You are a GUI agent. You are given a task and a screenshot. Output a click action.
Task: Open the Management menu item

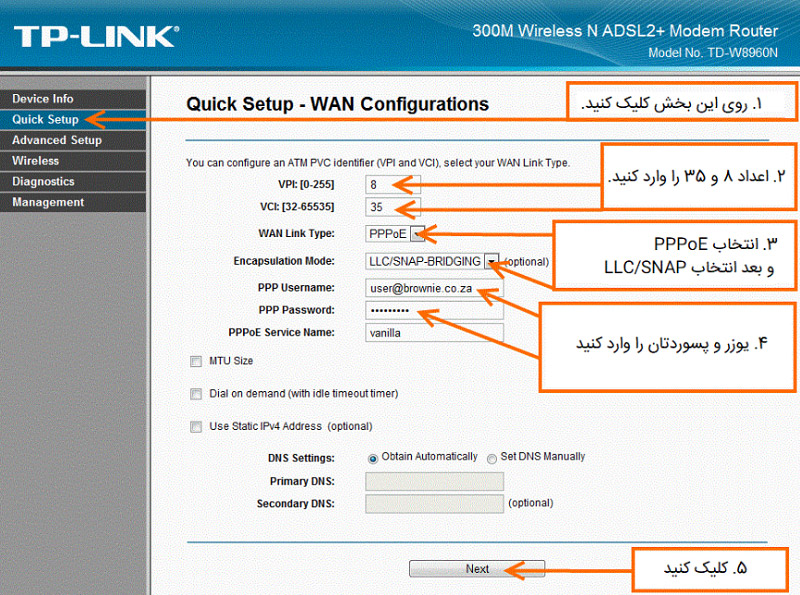click(48, 202)
